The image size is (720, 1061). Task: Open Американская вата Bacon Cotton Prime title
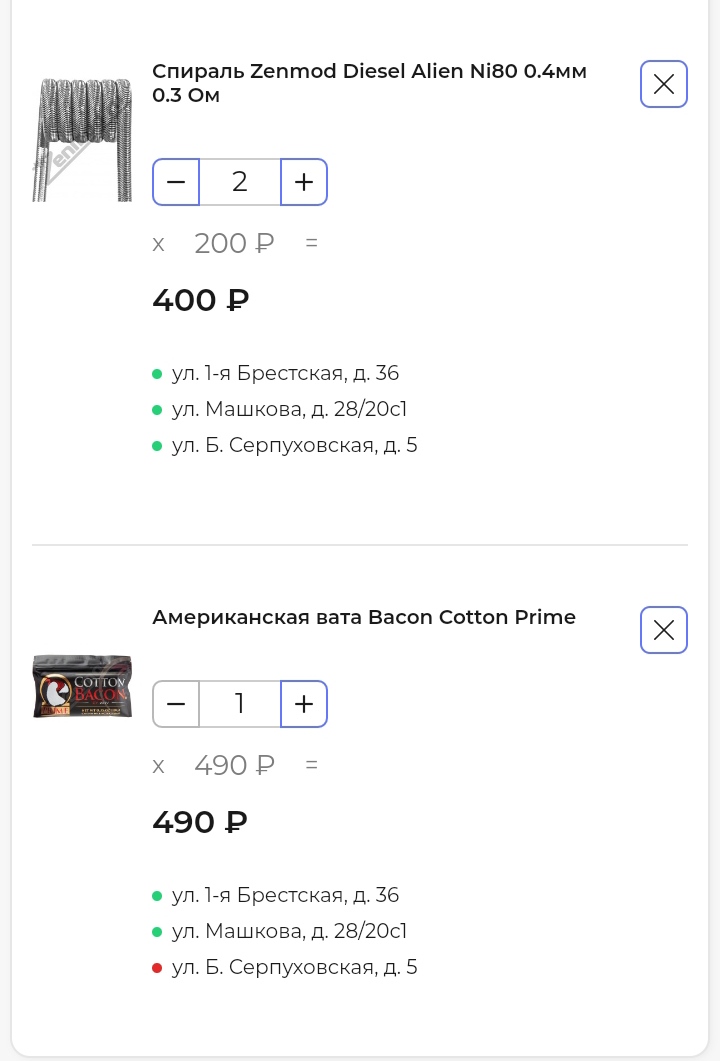tap(364, 617)
